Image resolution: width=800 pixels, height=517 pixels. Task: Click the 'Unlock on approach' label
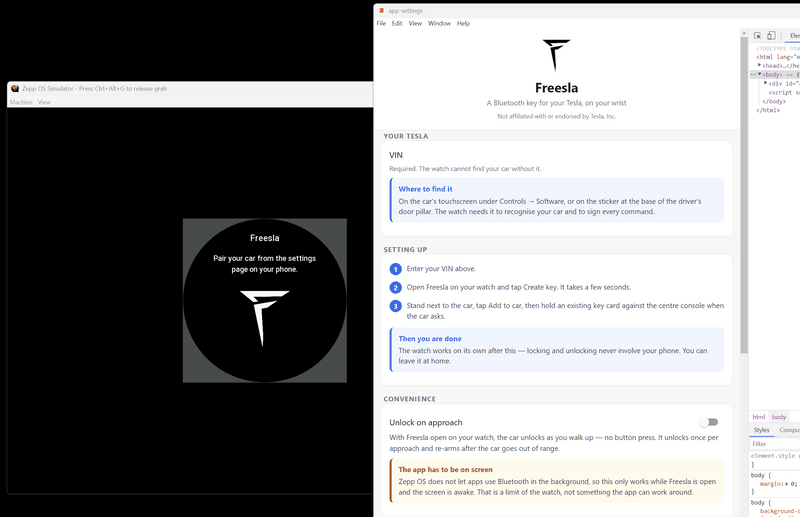[x=426, y=423]
